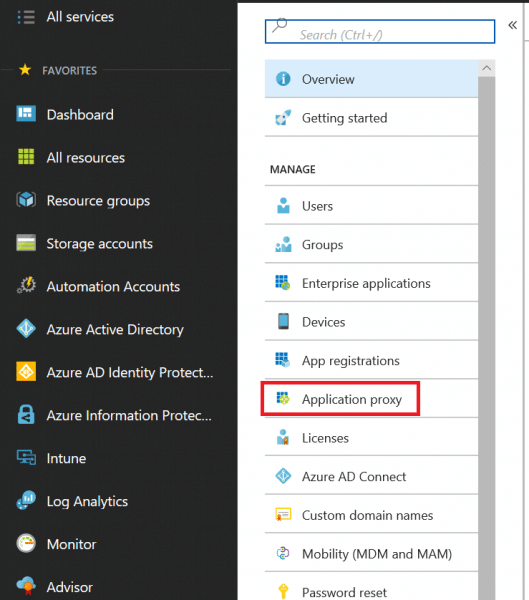Image resolution: width=529 pixels, height=600 pixels.
Task: Click the Azure AD Identity Protection icon
Action: coord(26,371)
